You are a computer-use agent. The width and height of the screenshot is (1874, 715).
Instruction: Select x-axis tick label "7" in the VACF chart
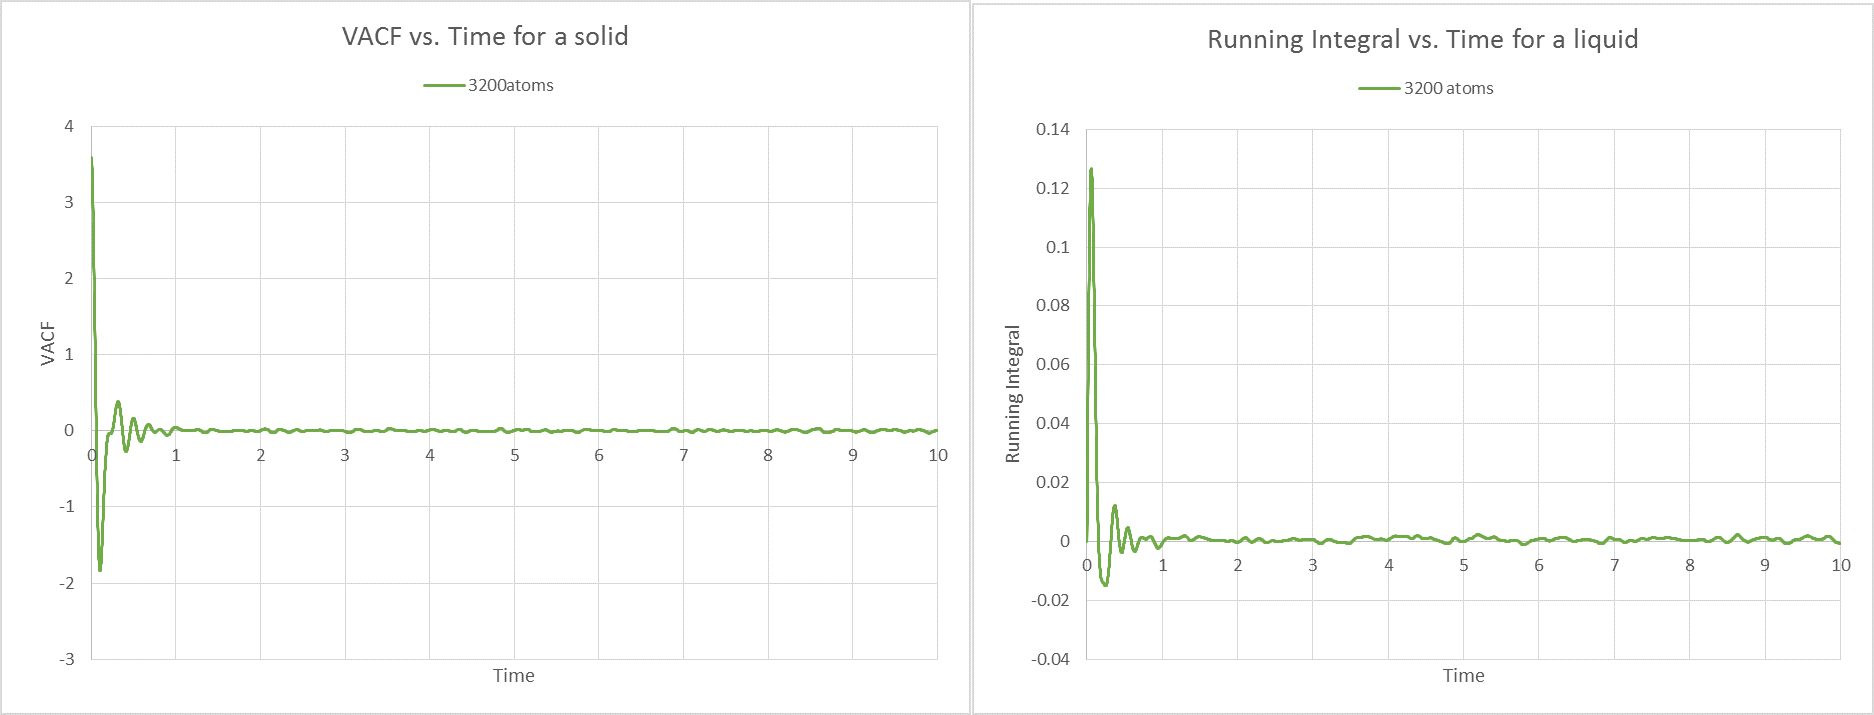[x=684, y=456]
